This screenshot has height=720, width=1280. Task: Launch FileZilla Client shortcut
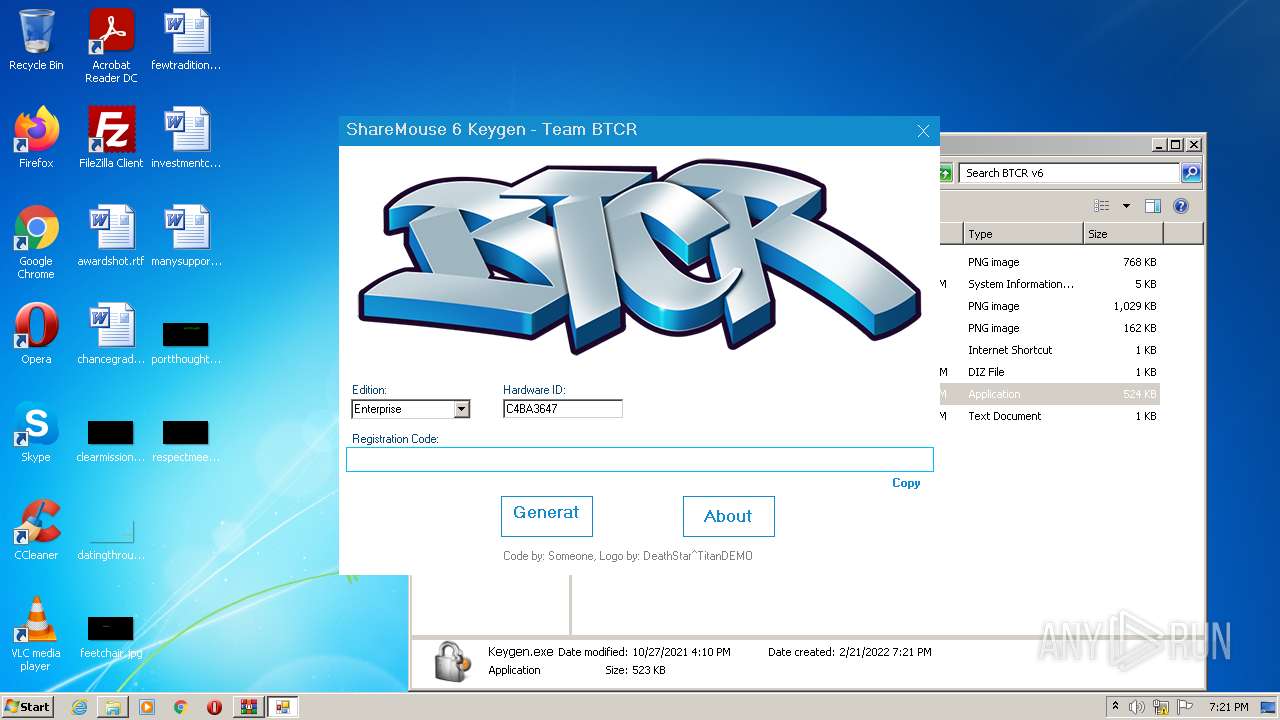coord(111,137)
